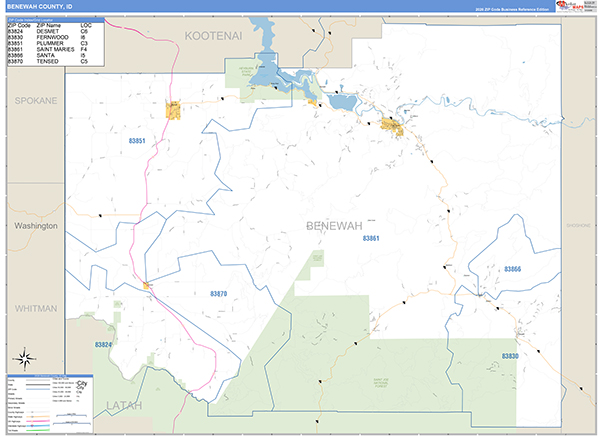Click the small yellow Tensed city marker

146,286
